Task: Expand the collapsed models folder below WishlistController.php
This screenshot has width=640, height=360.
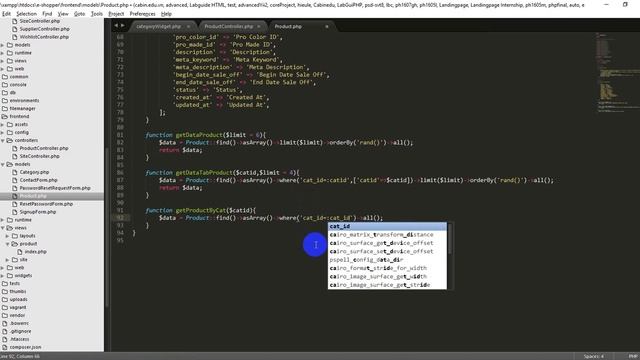Action: 3,45
